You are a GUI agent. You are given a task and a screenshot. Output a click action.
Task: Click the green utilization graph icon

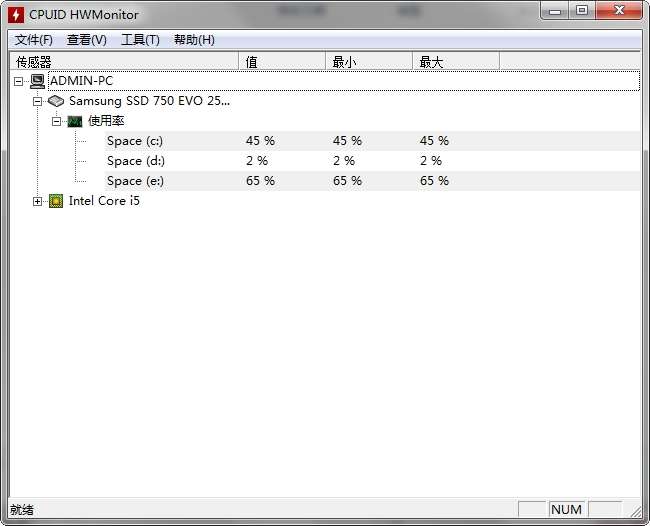pos(75,121)
